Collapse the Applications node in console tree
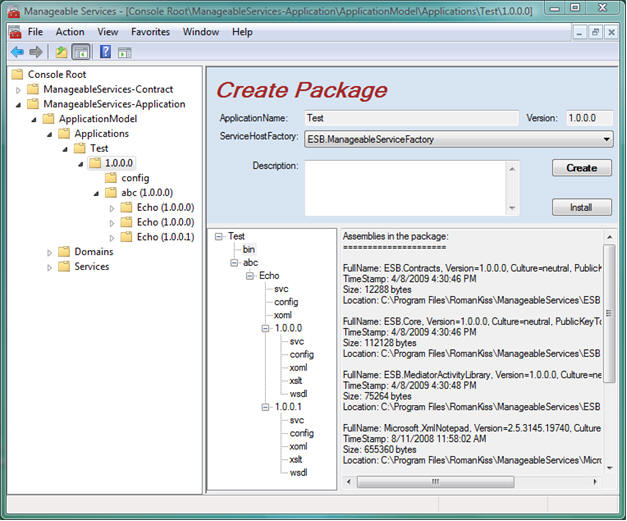627x521 pixels. 50,135
